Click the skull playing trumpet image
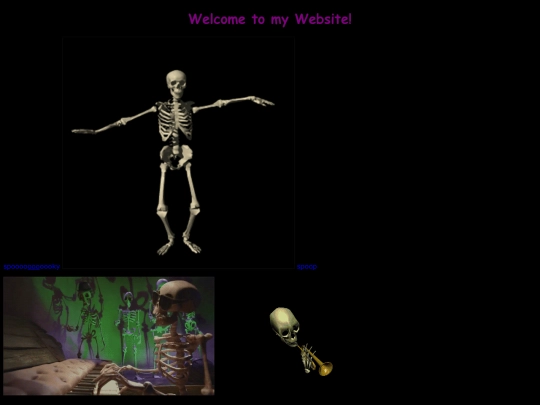 coord(301,342)
